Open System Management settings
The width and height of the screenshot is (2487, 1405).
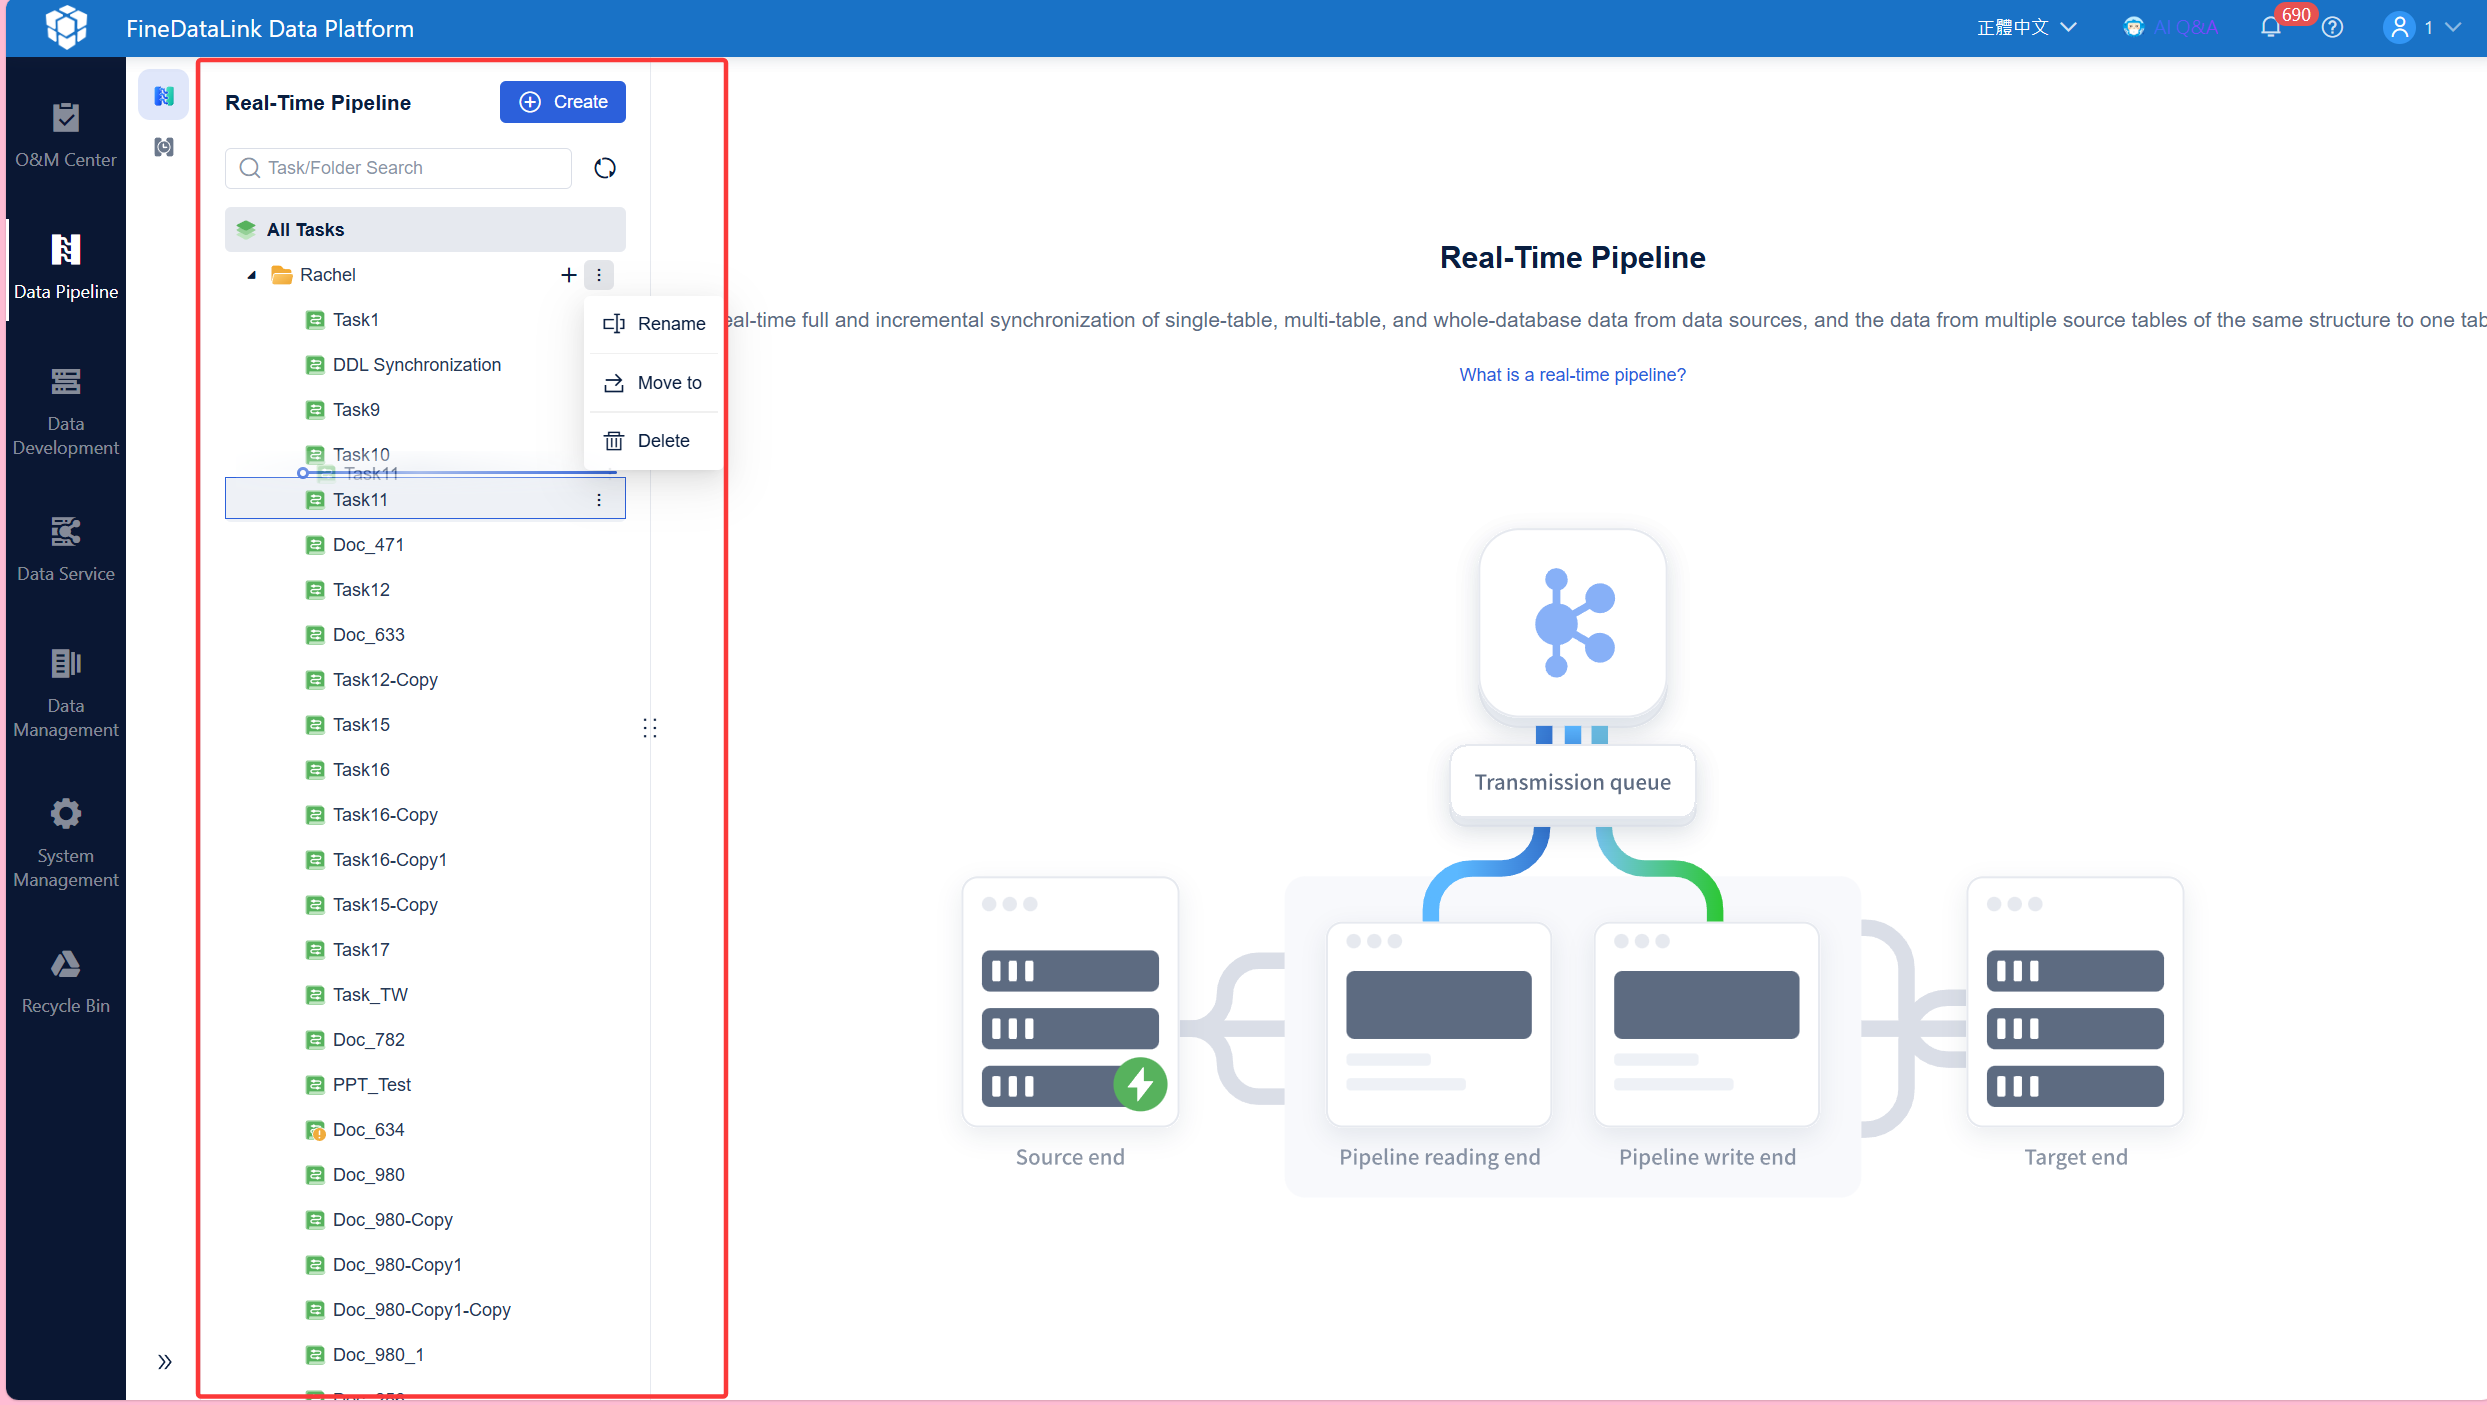point(66,844)
